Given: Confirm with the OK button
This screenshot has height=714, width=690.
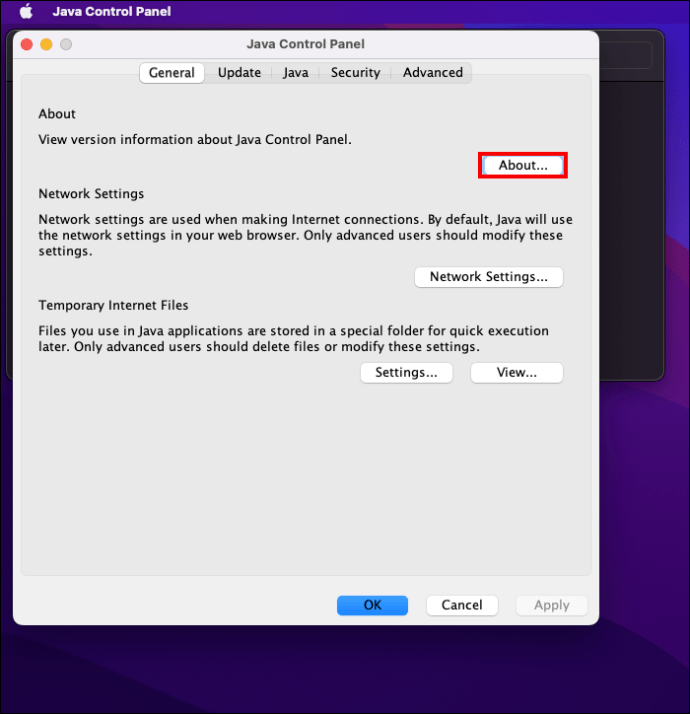Looking at the screenshot, I should (372, 605).
